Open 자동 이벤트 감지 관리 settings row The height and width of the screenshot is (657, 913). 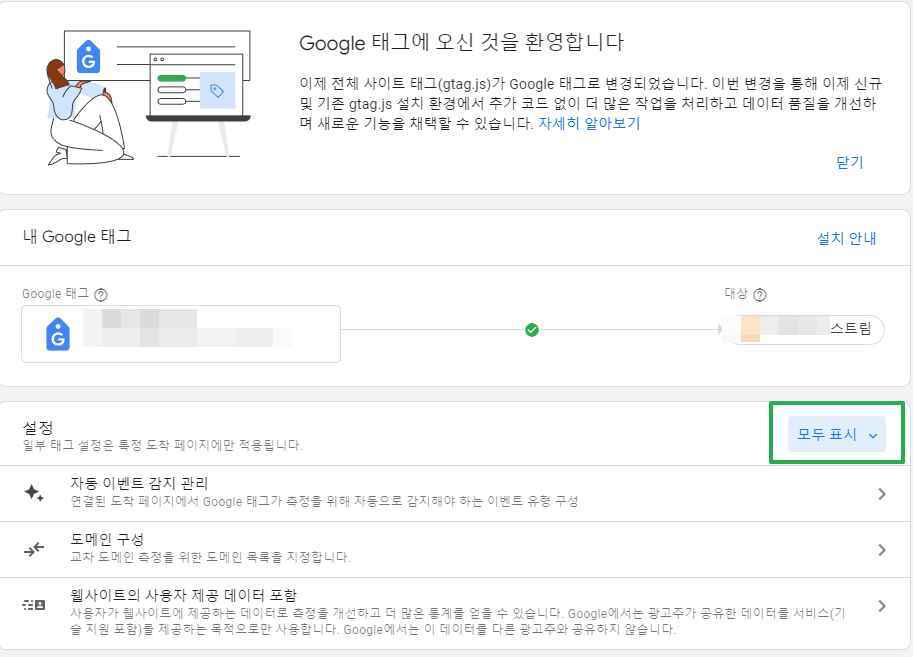[x=455, y=493]
